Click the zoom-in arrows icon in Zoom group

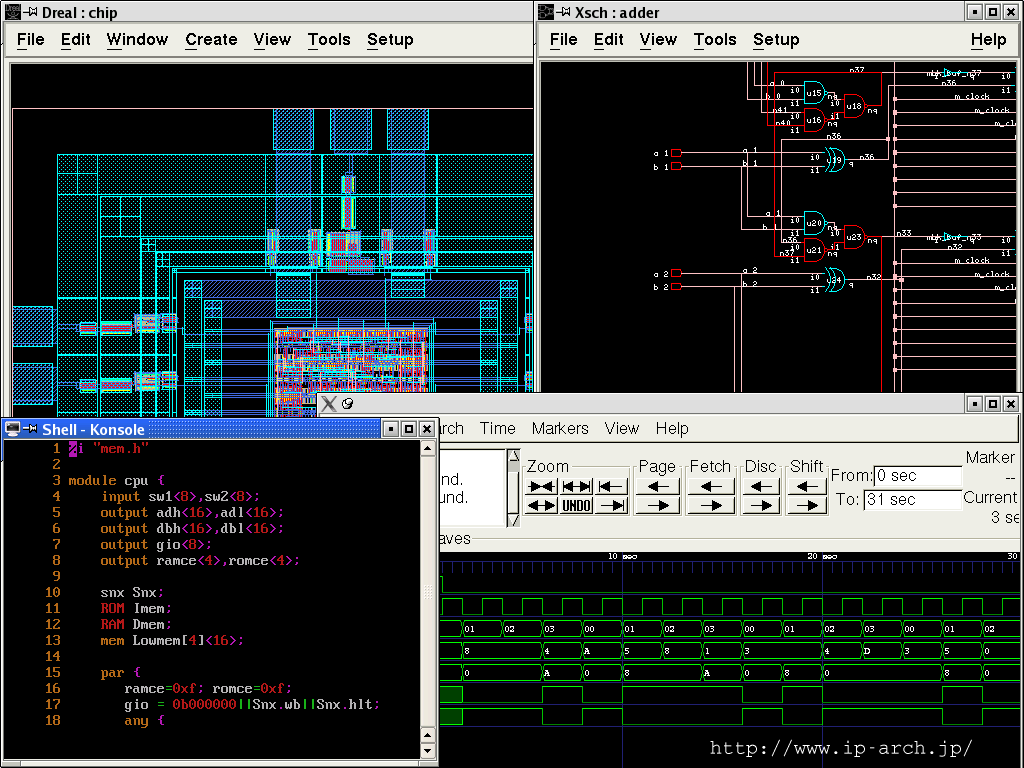pyautogui.click(x=542, y=486)
